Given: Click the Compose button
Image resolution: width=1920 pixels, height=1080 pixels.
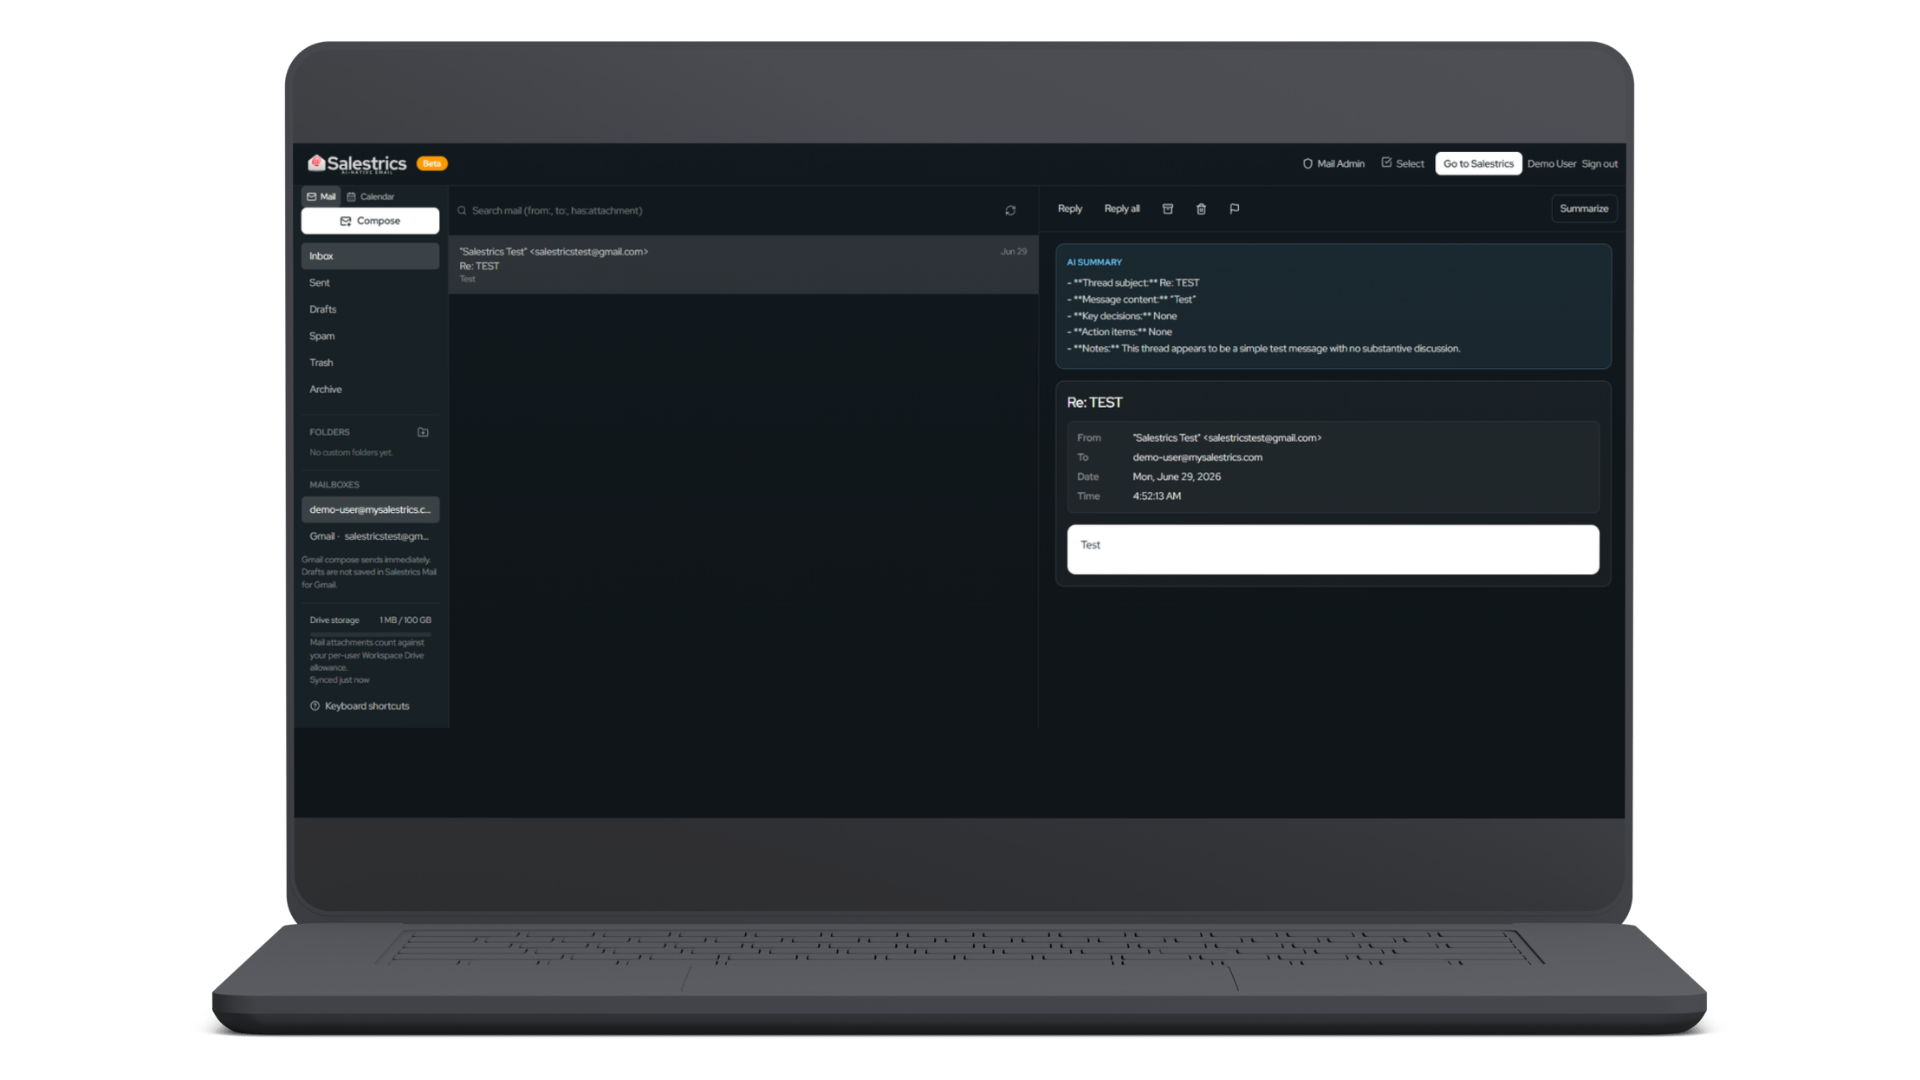Looking at the screenshot, I should tap(370, 221).
